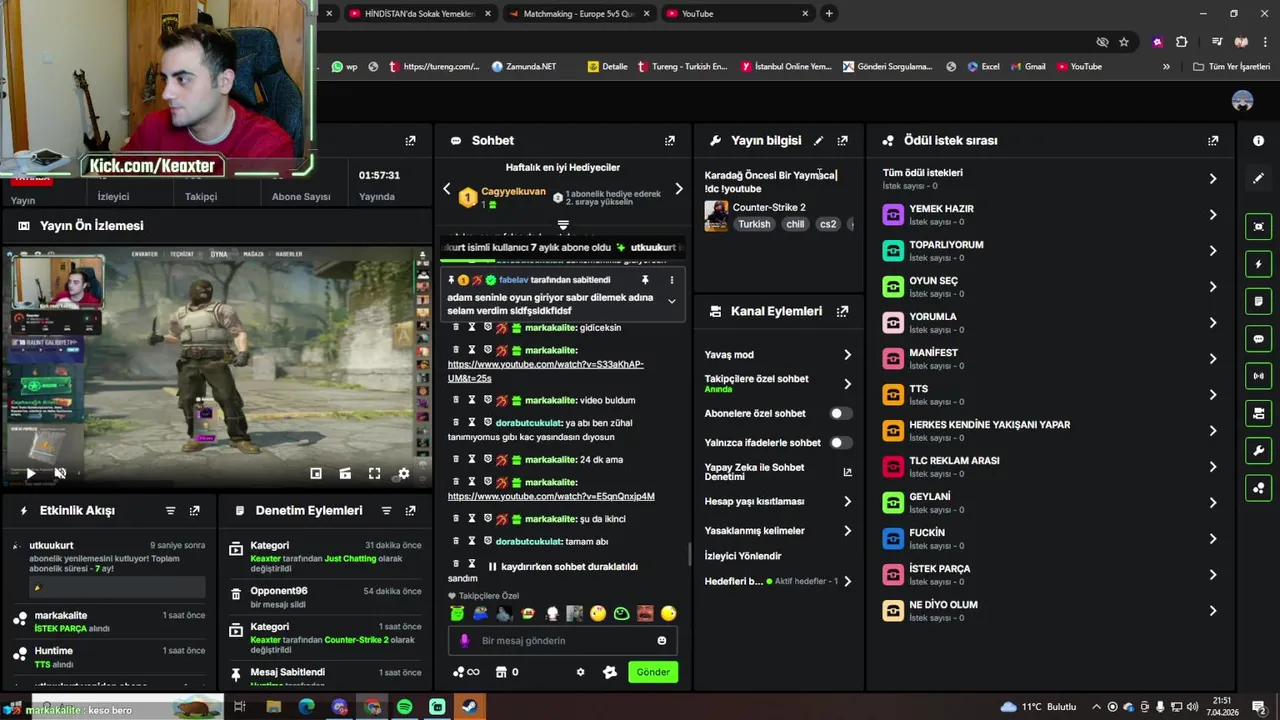Pop out the Kanal Eylemleri panel
This screenshot has height=720, width=1280.
tap(842, 311)
